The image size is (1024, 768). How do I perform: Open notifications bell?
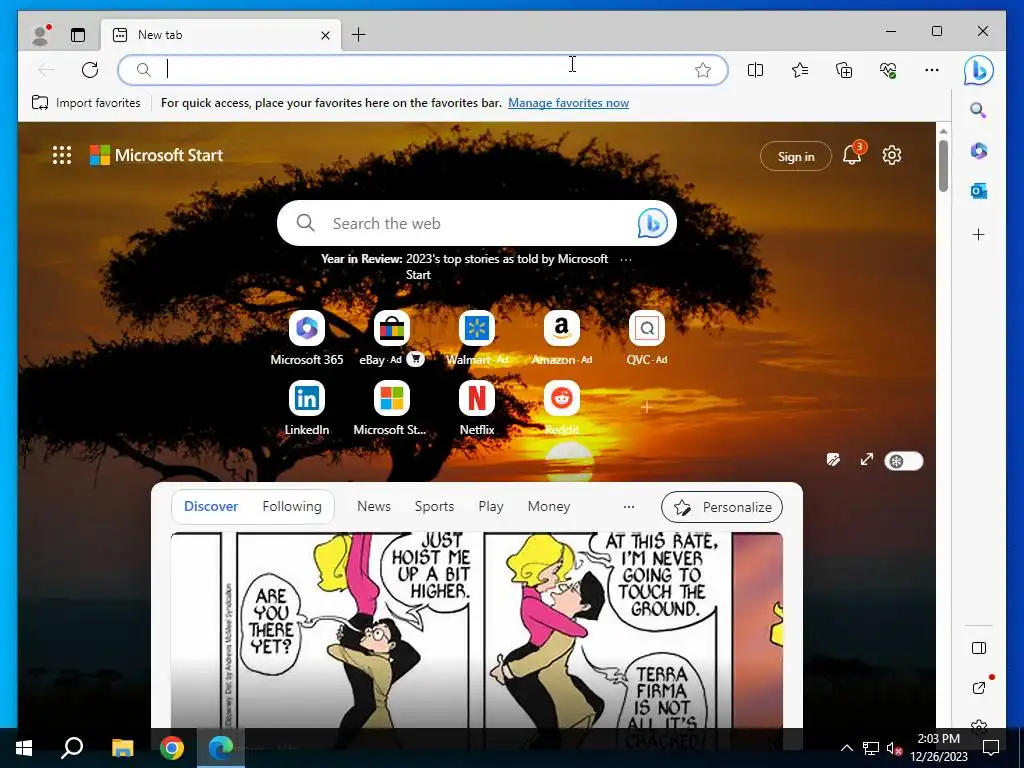click(852, 155)
